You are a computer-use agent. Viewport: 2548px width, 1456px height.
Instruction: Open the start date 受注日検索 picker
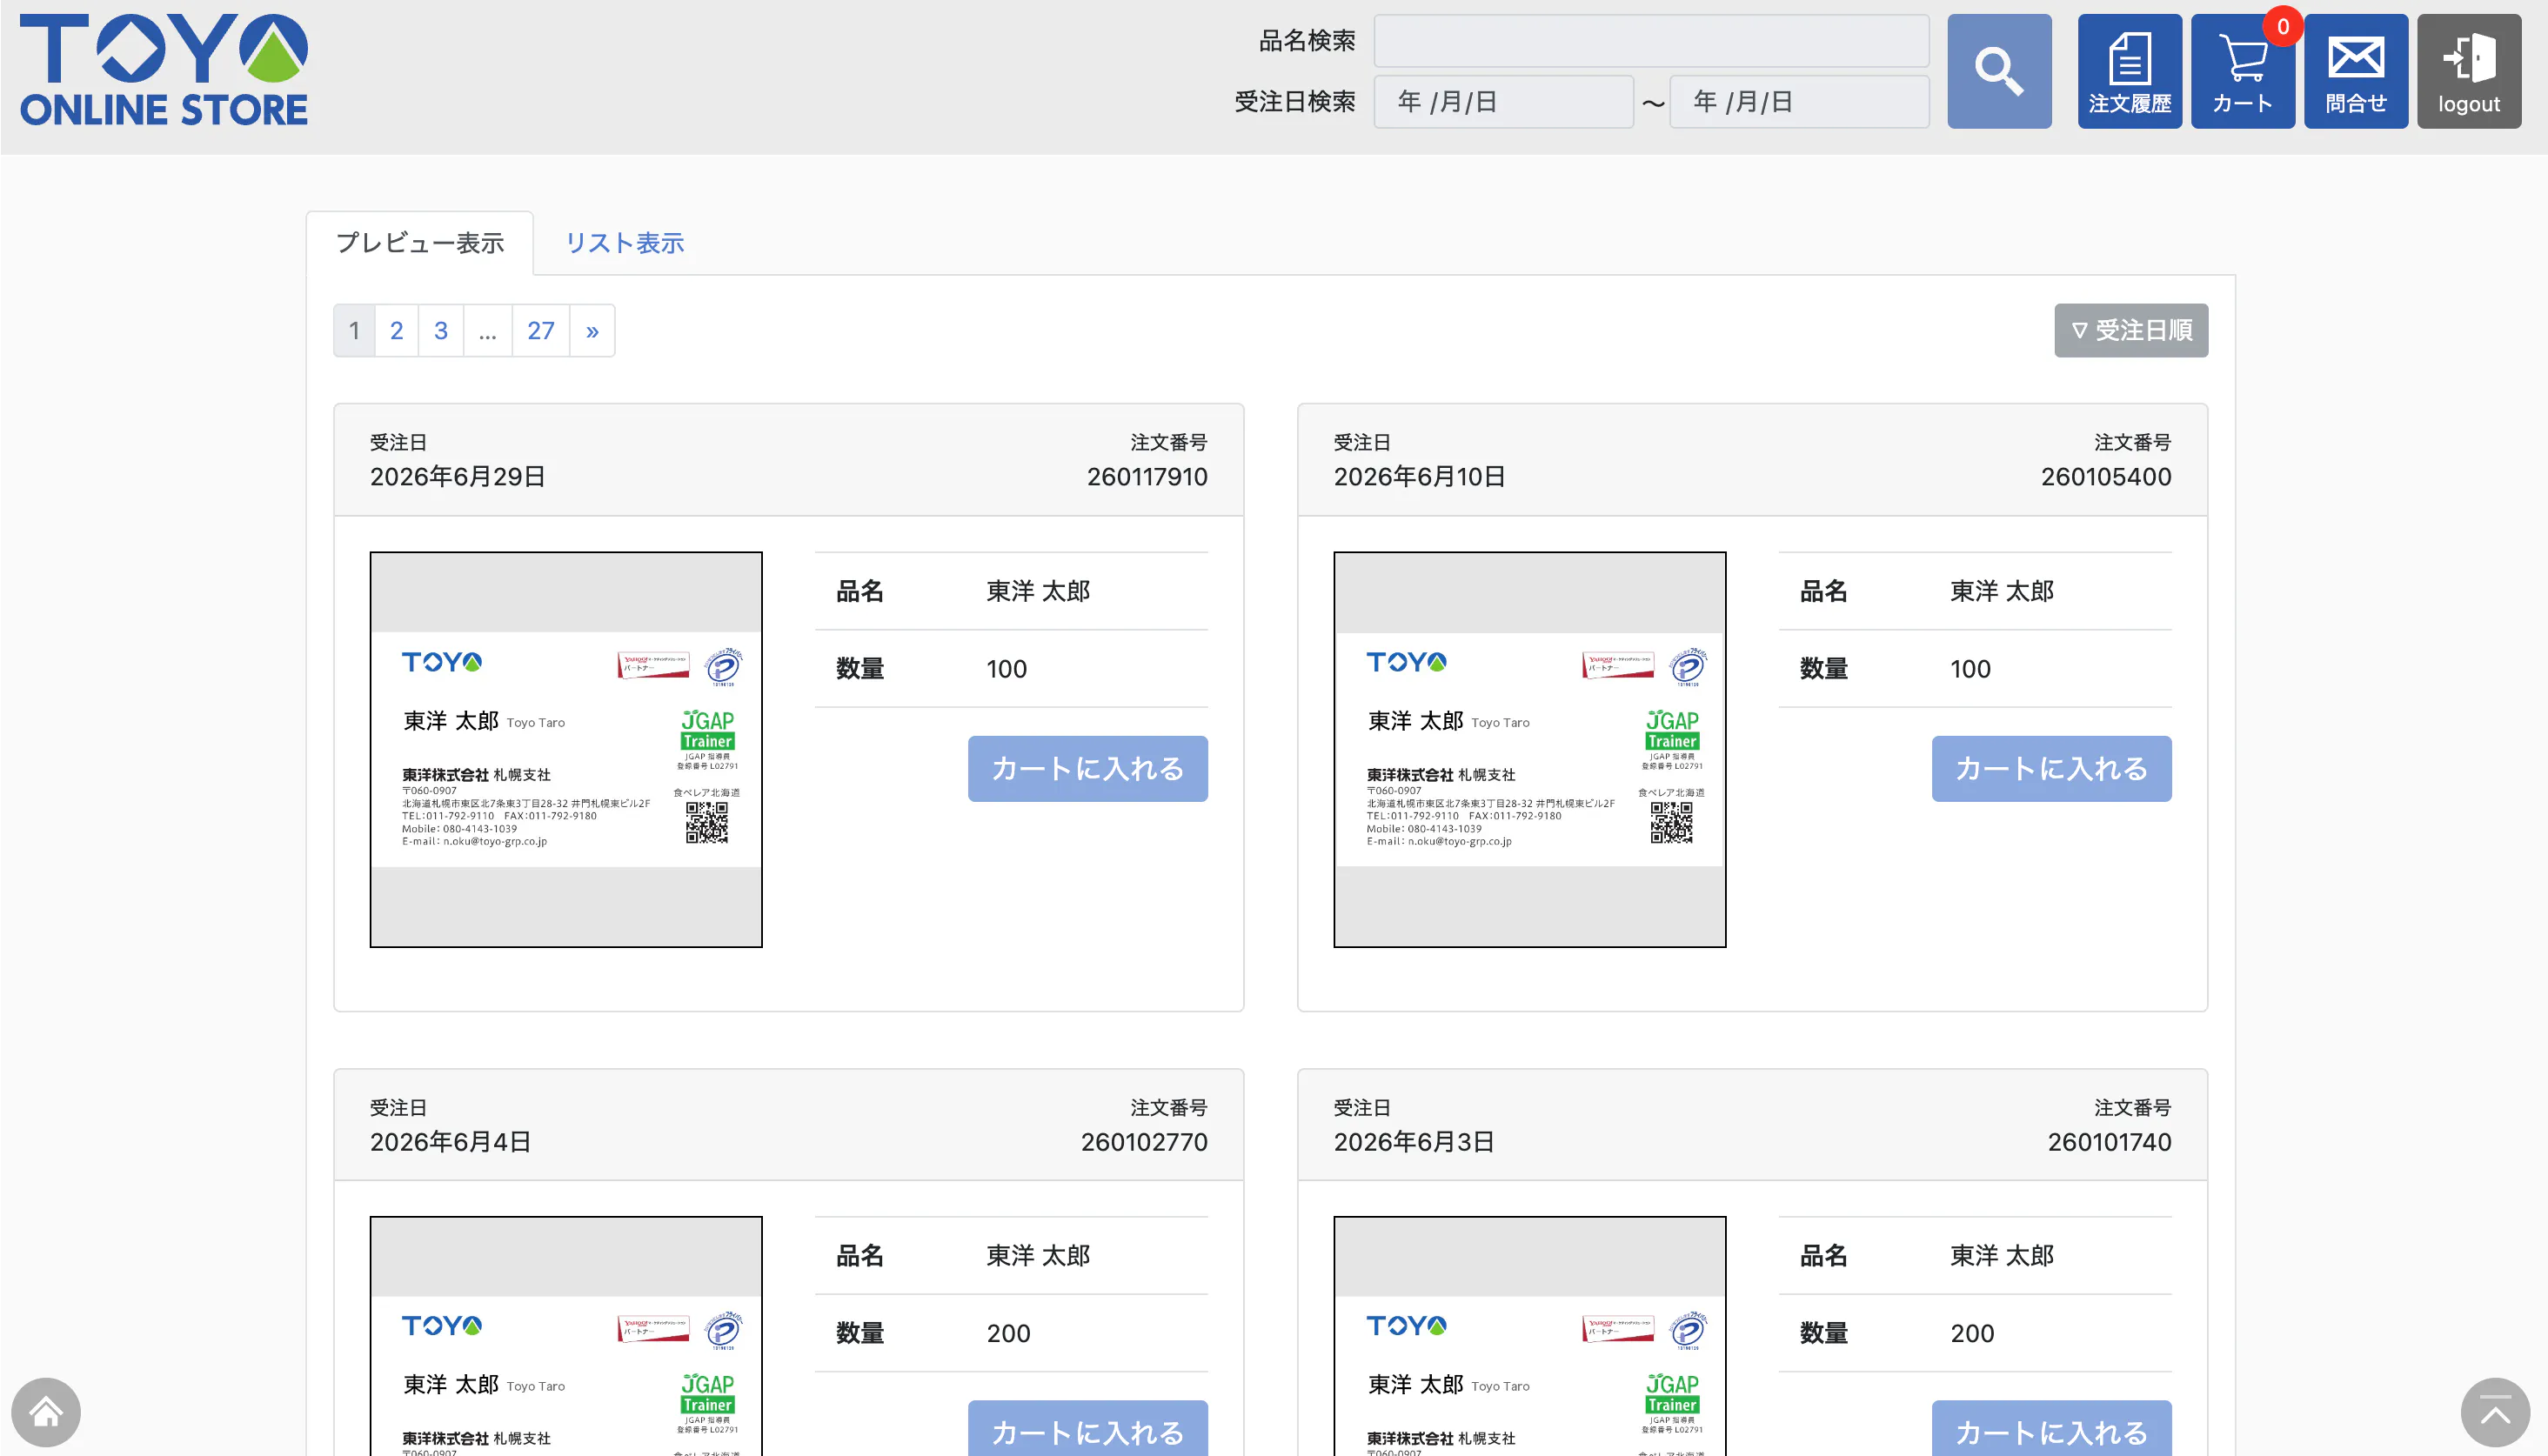coord(1503,102)
